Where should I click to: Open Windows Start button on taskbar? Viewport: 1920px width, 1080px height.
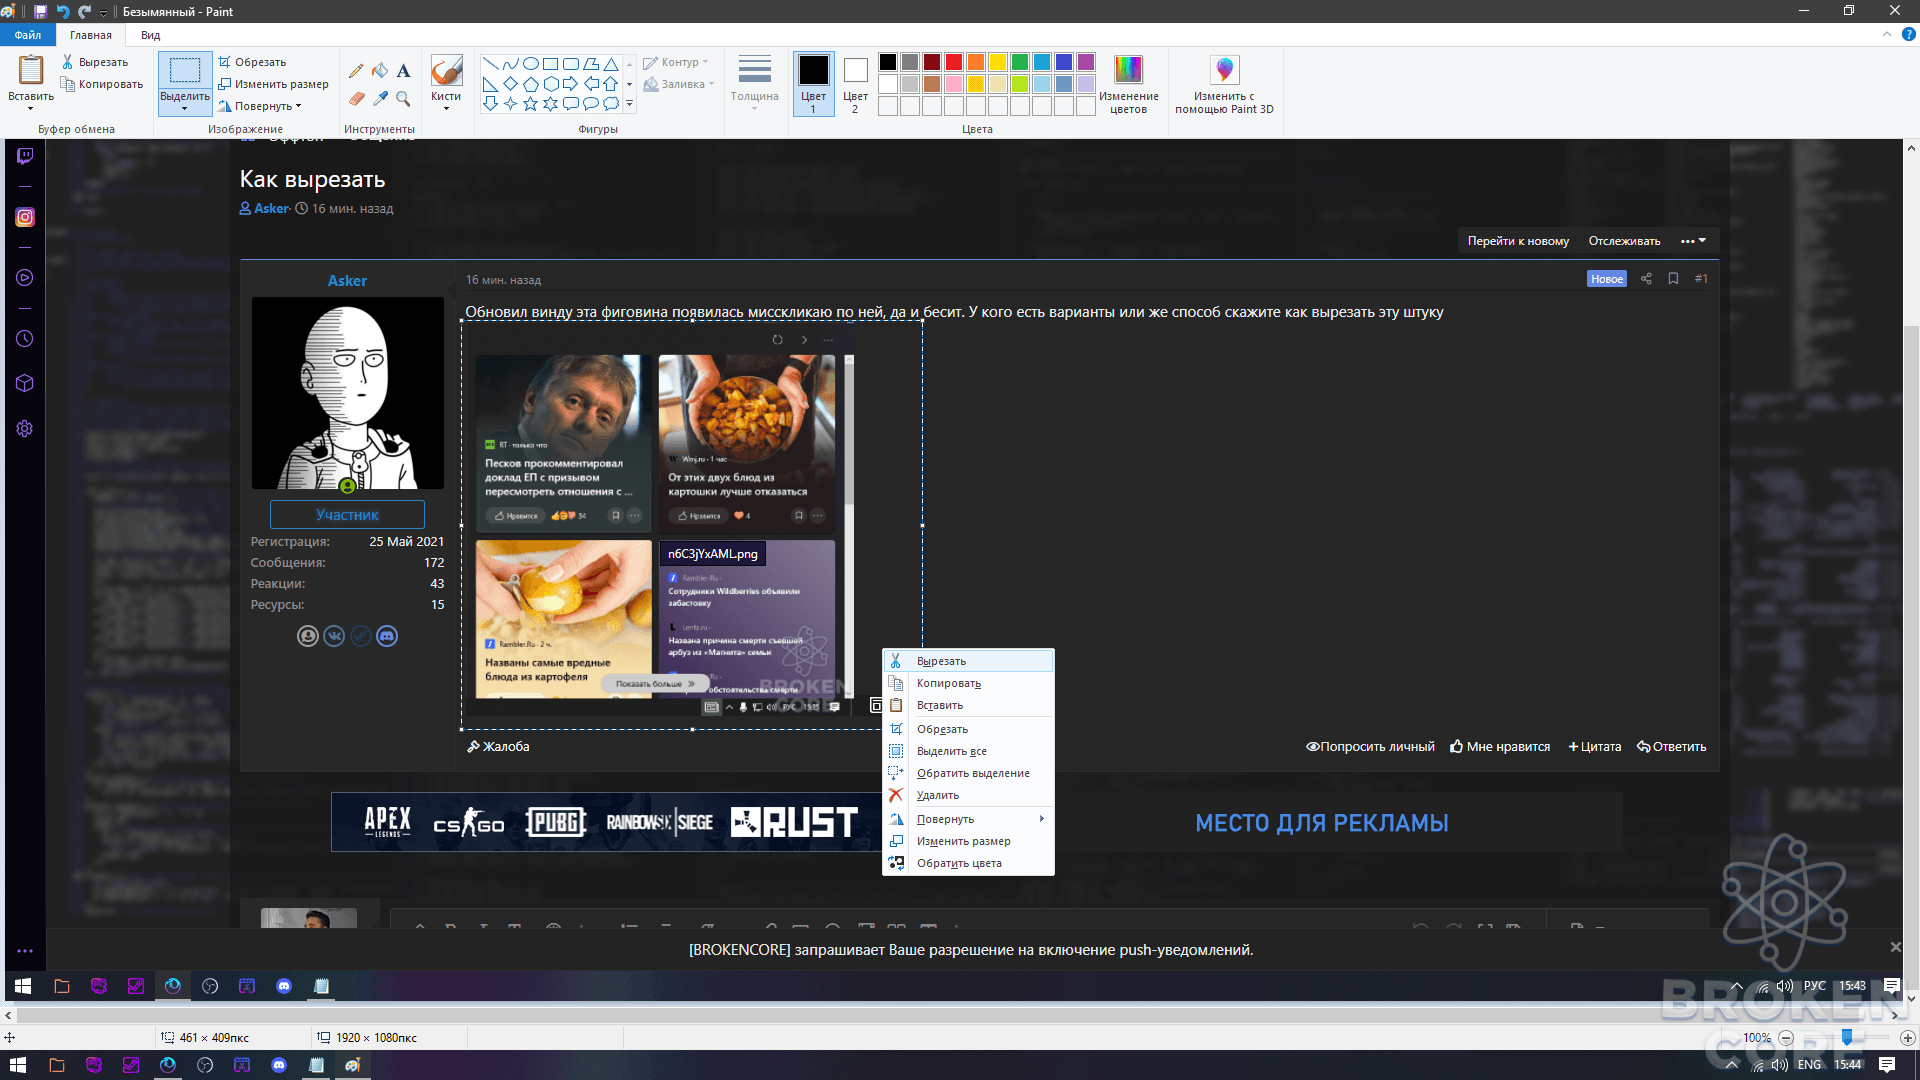(18, 1065)
